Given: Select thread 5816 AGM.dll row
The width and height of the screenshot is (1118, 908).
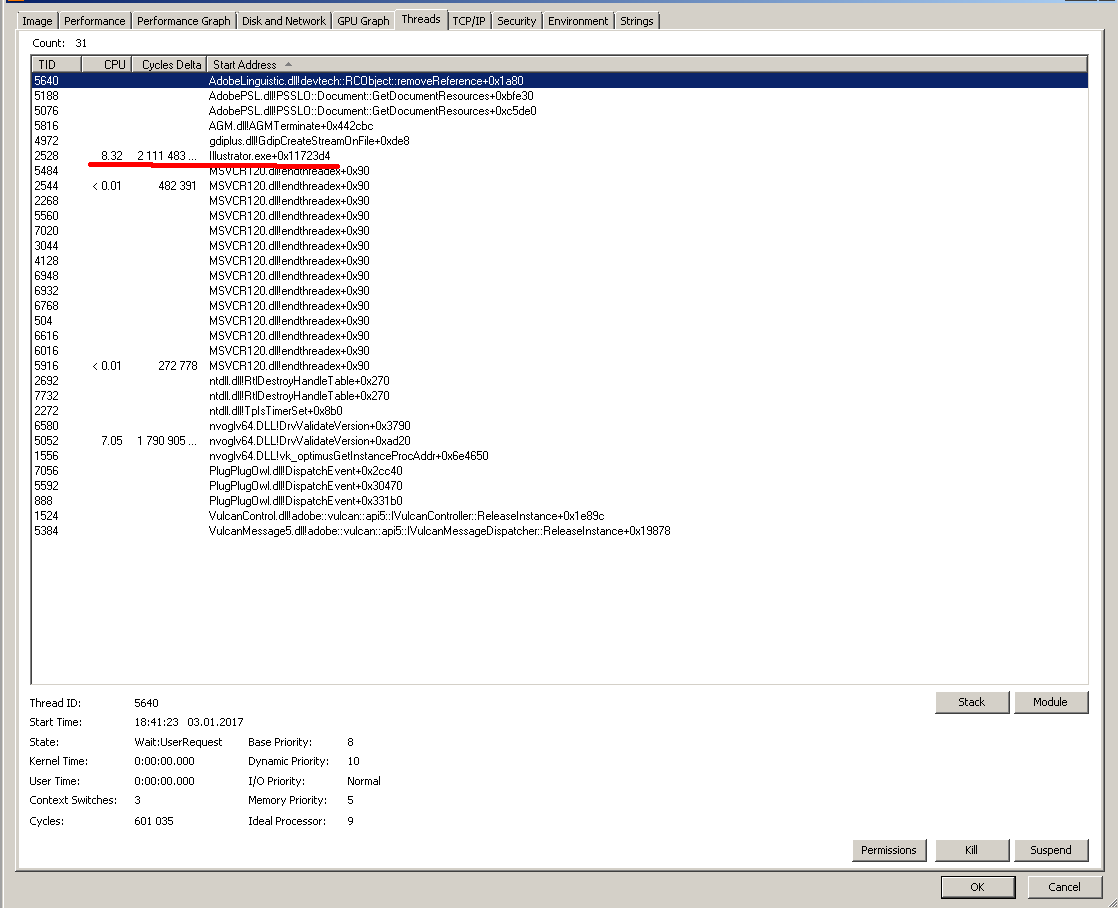Looking at the screenshot, I should click(560, 126).
